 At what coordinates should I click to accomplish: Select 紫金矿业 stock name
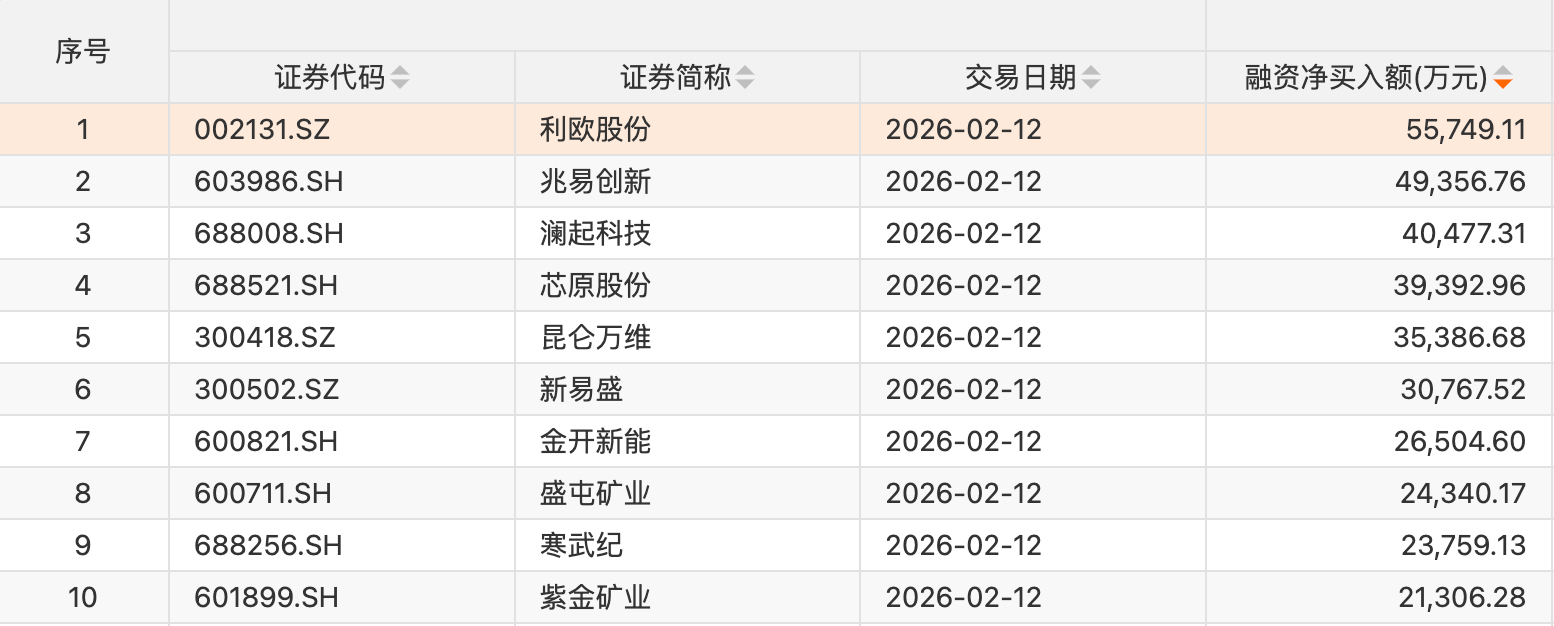click(x=595, y=598)
